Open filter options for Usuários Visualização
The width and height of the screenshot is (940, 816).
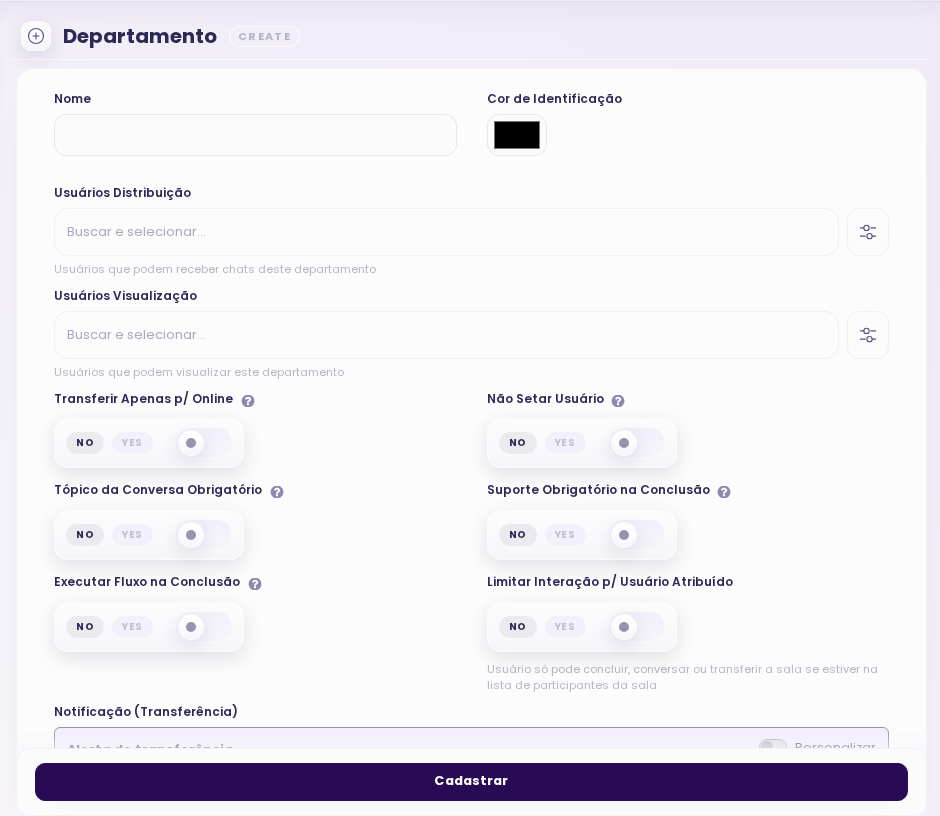click(867, 335)
